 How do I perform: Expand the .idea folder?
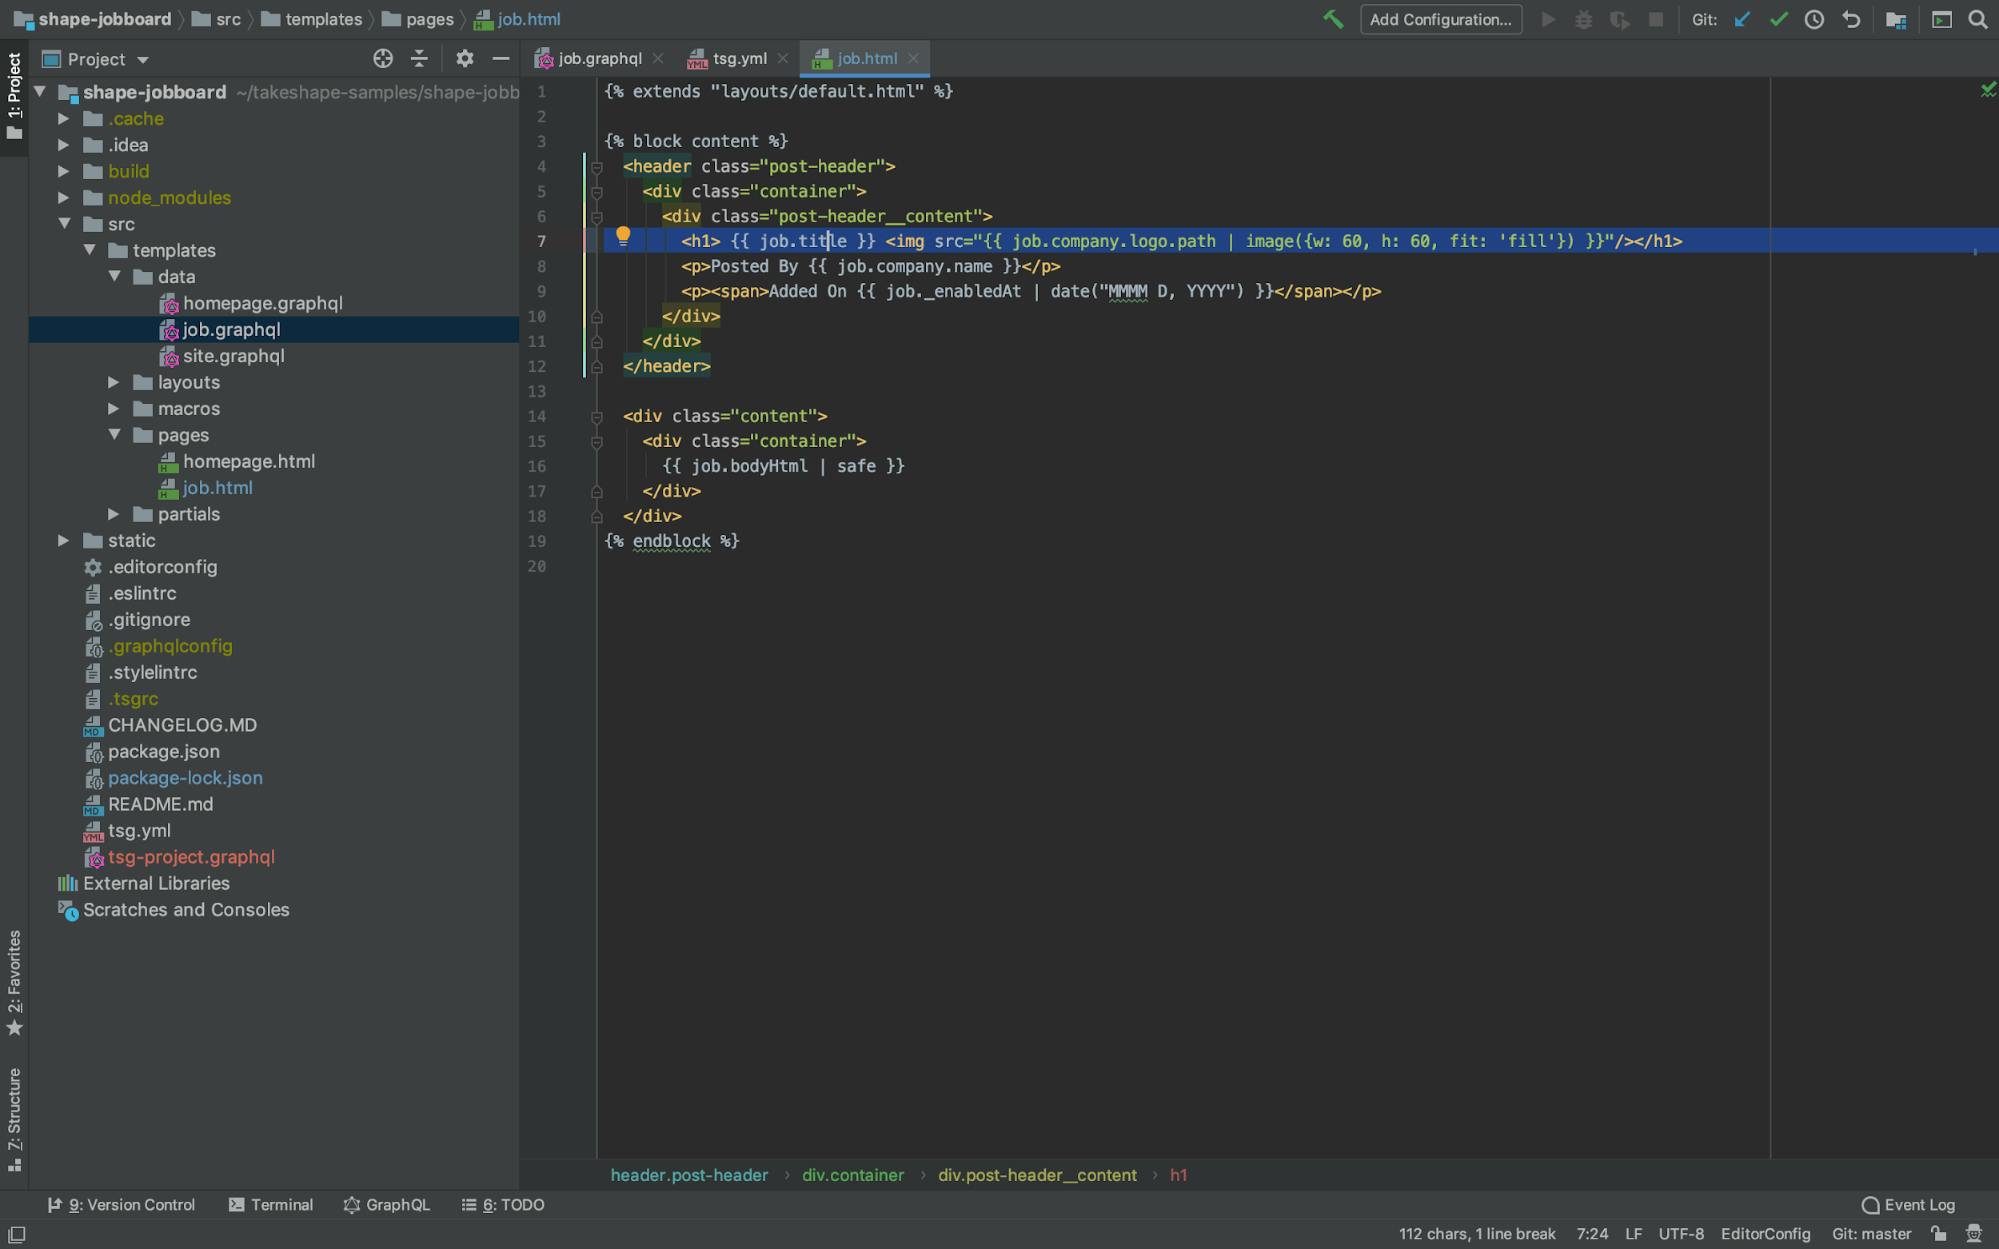coord(64,145)
